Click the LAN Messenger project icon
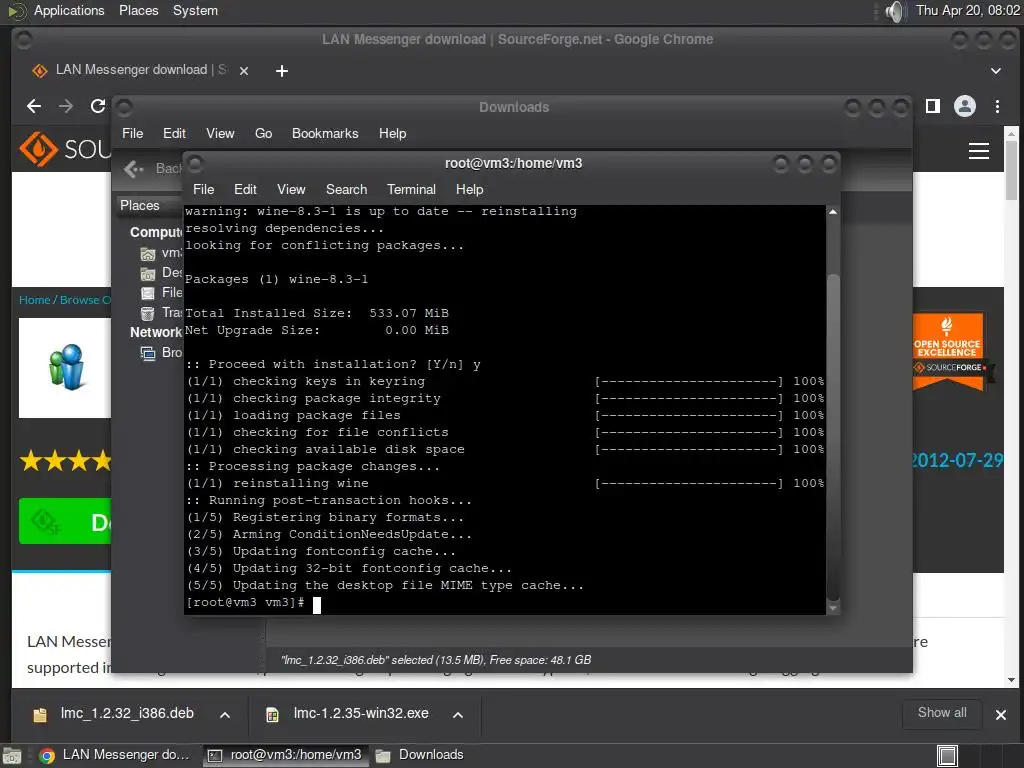 (x=67, y=367)
